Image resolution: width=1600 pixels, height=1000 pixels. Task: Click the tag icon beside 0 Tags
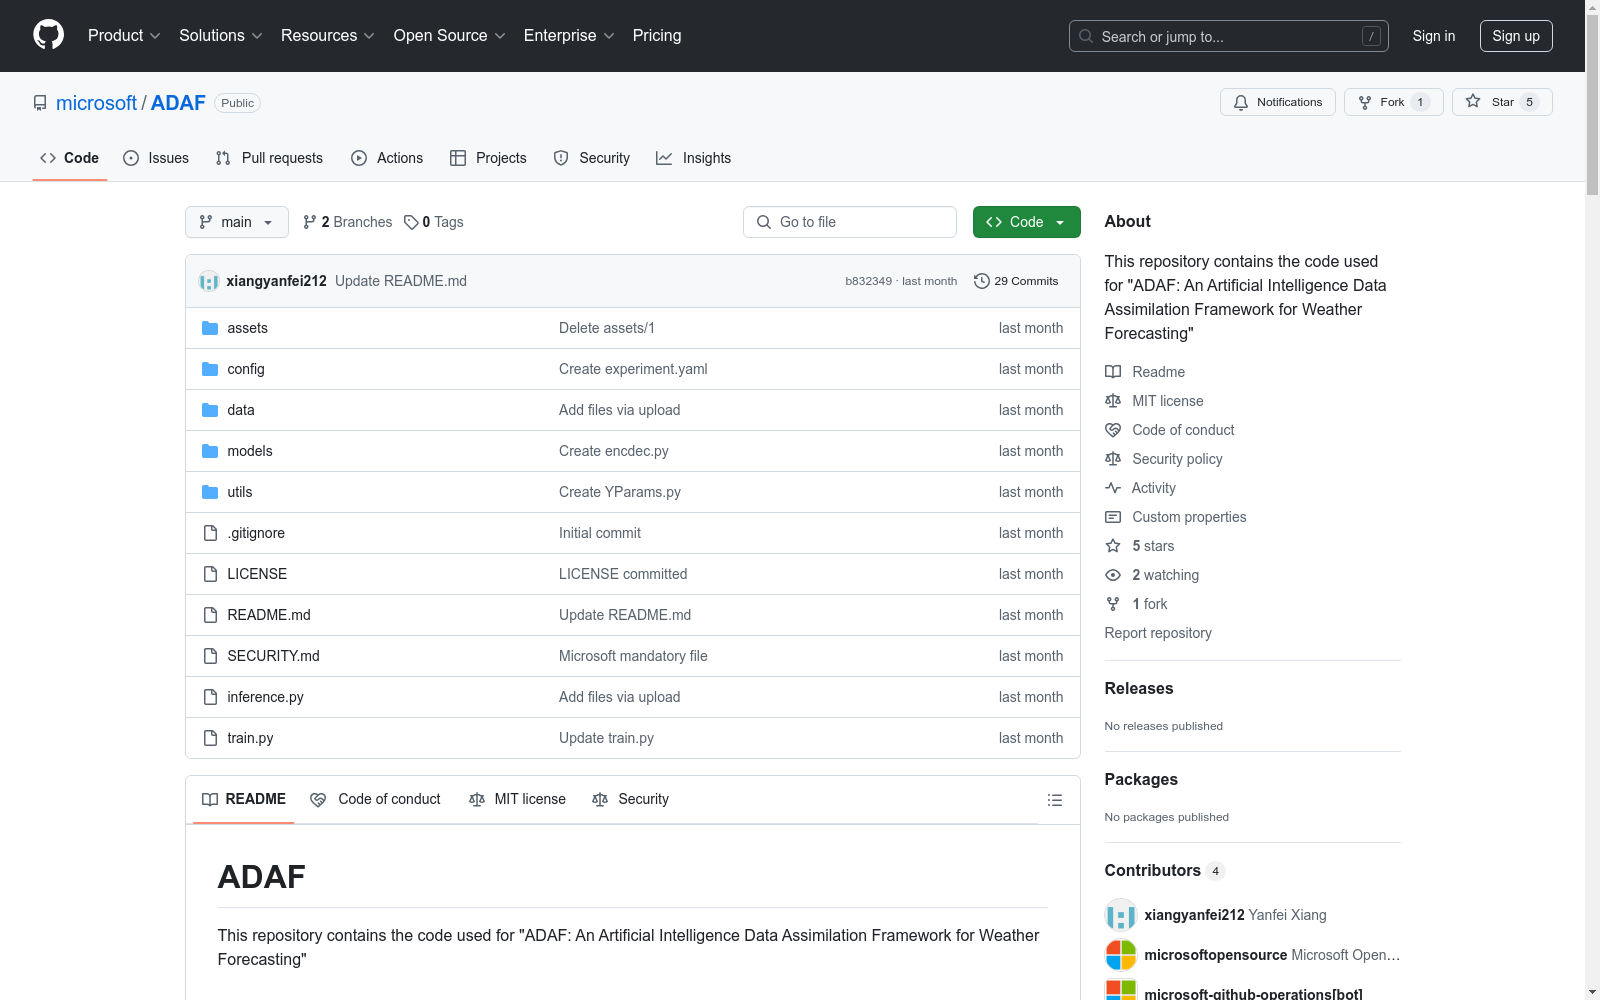411,222
